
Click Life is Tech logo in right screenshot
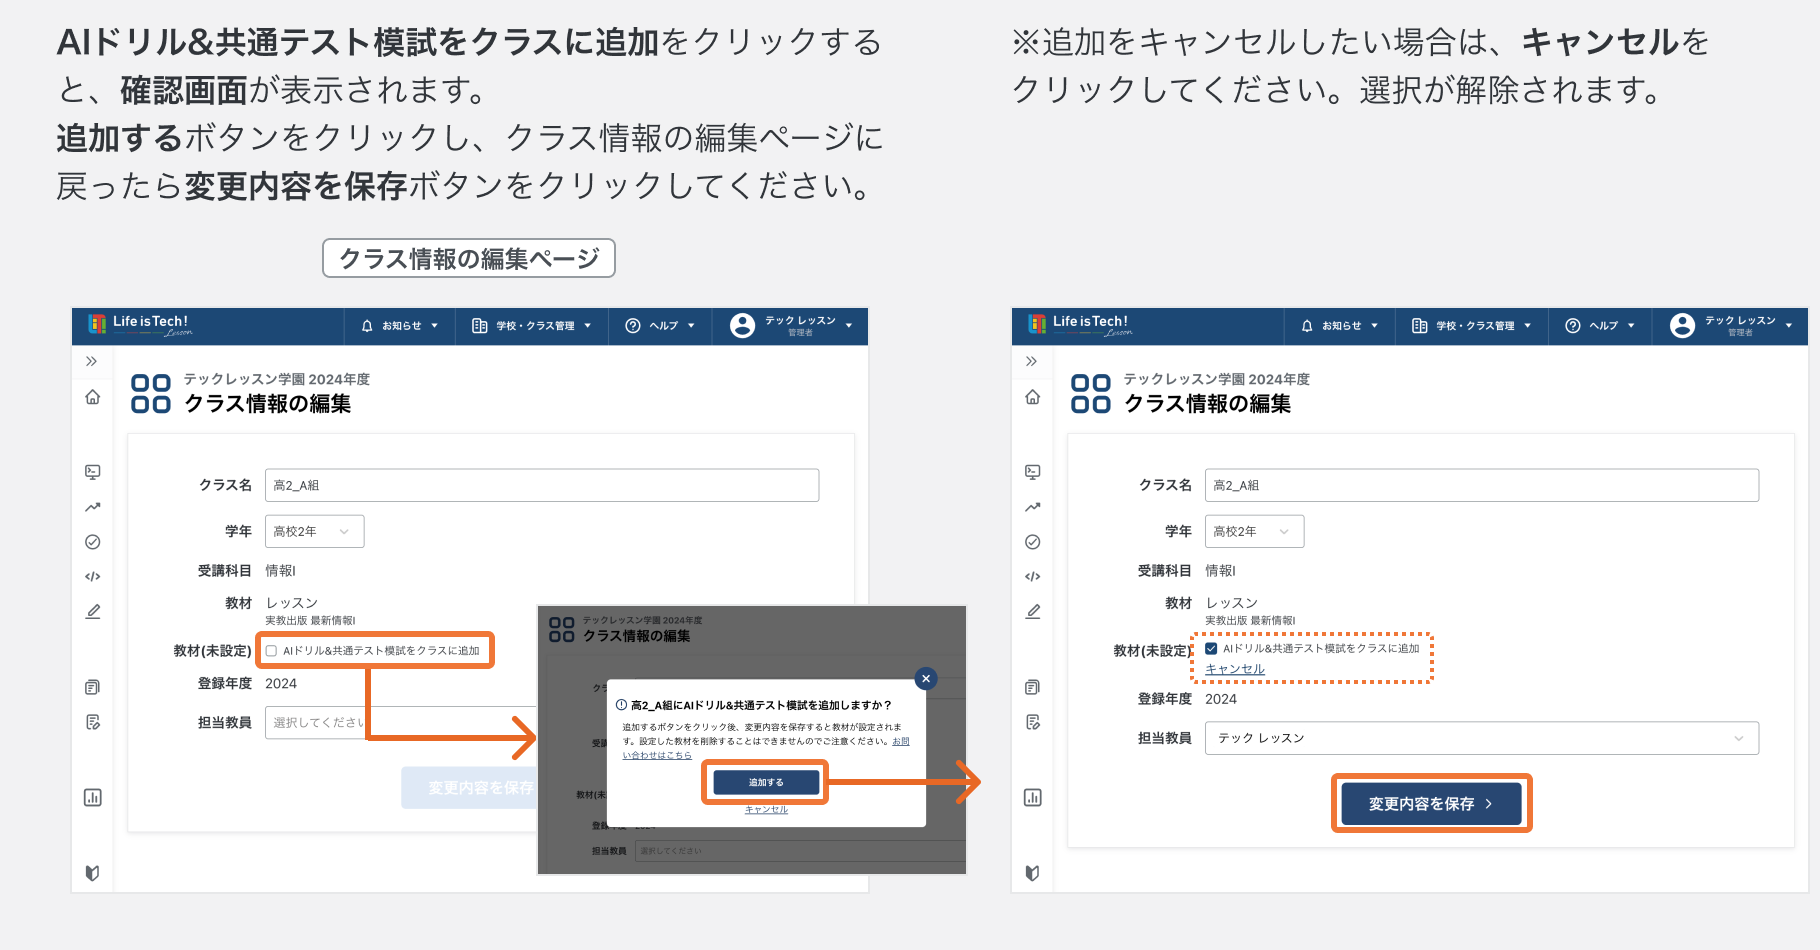(x=1079, y=324)
